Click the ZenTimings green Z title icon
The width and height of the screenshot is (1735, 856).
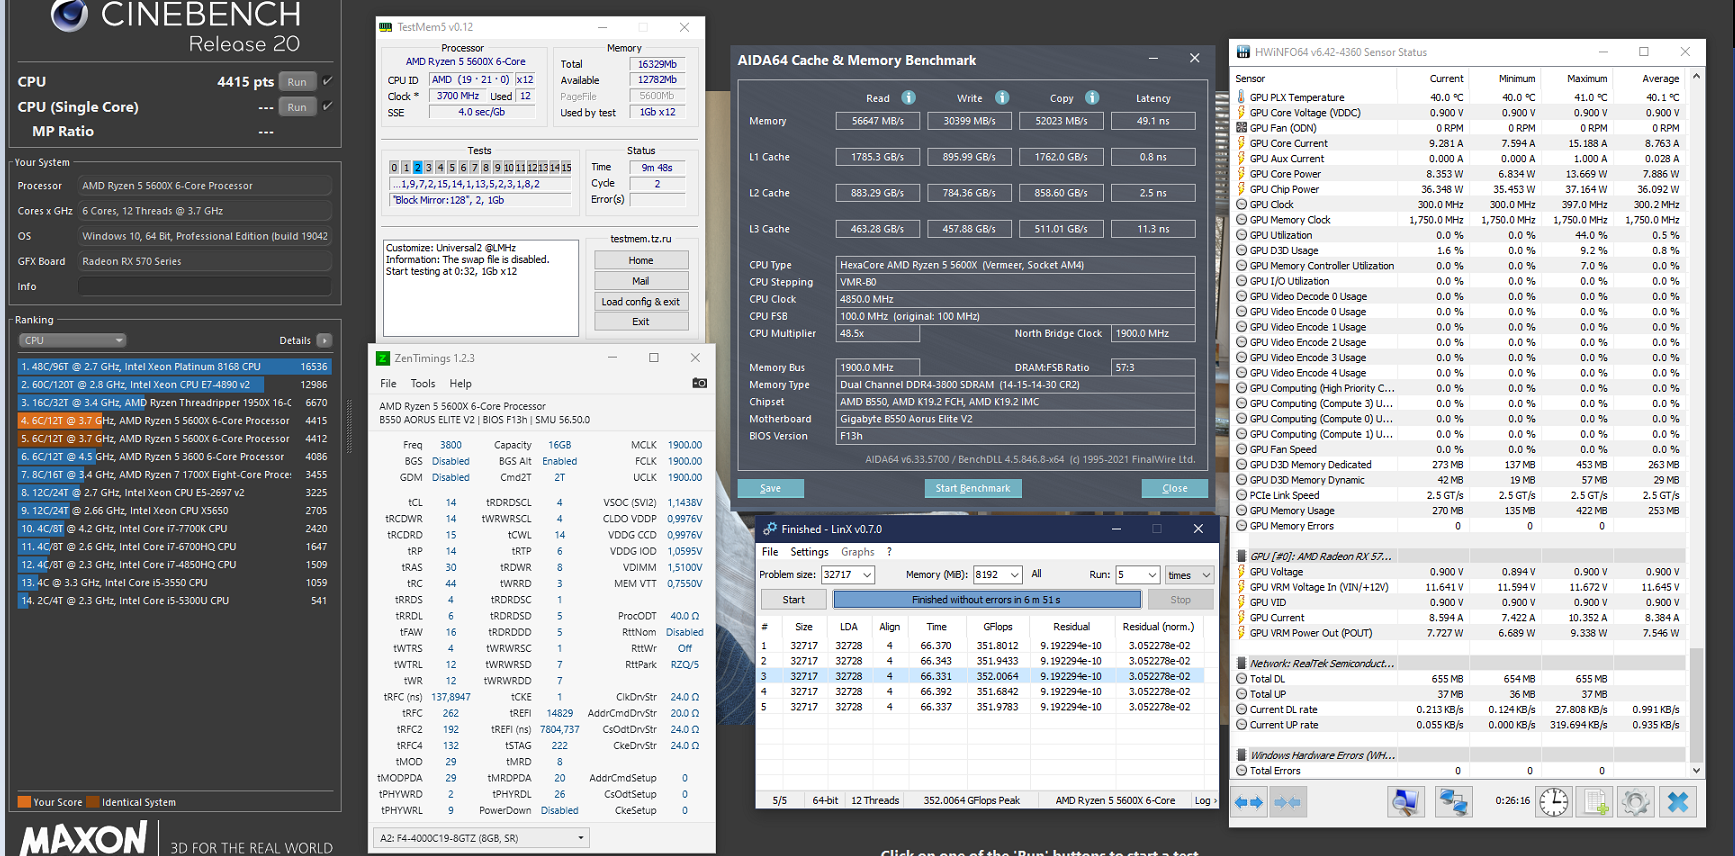click(382, 358)
